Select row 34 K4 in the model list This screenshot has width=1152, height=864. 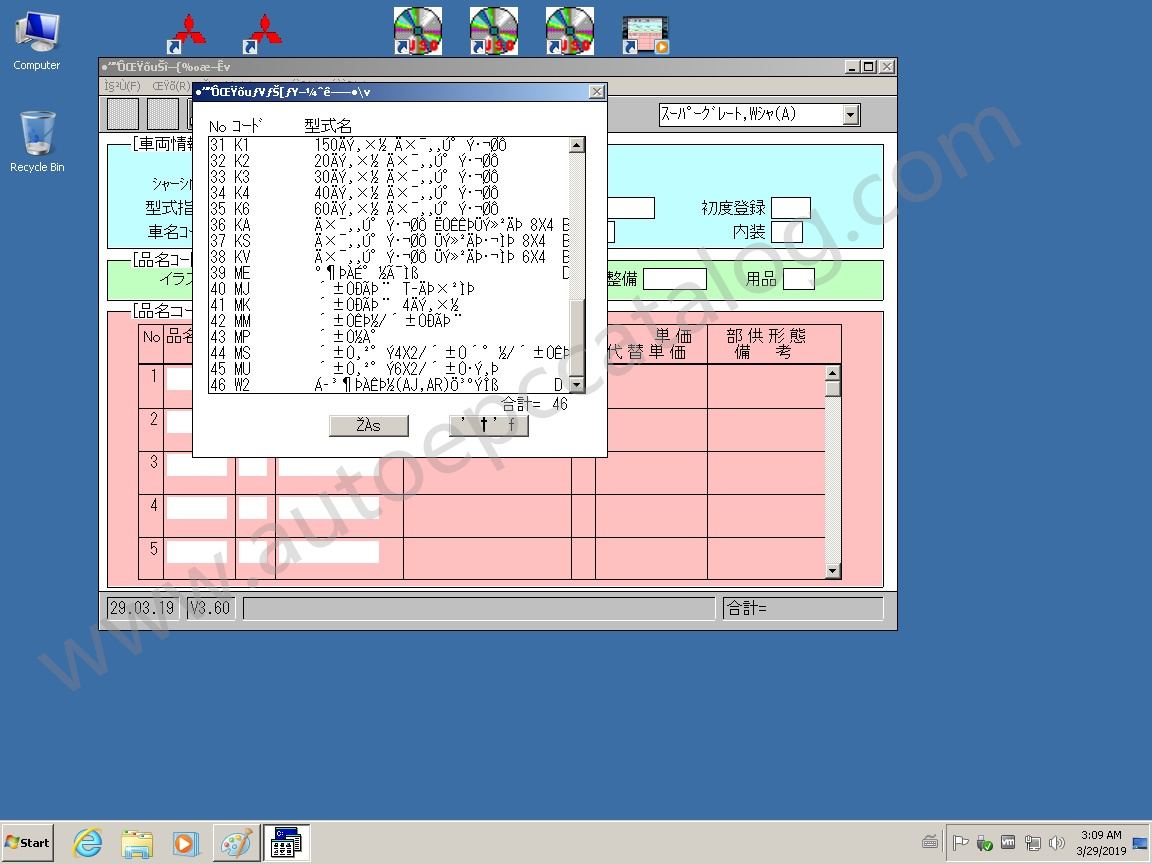click(x=389, y=193)
